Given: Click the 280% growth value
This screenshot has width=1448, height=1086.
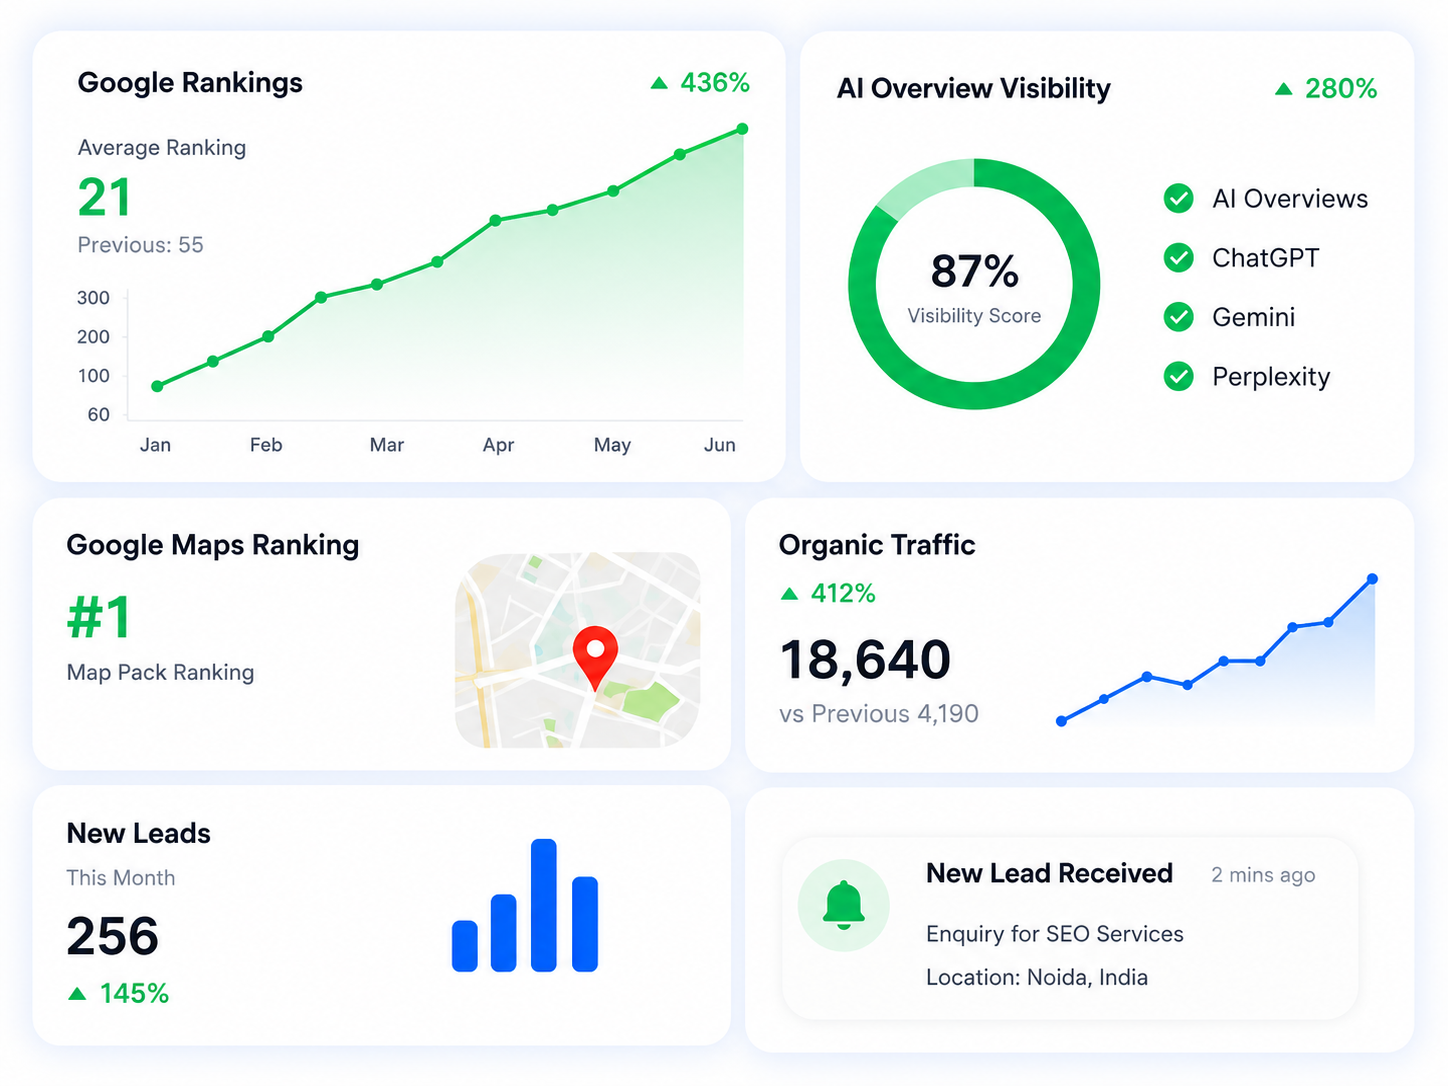Looking at the screenshot, I should click(x=1341, y=89).
